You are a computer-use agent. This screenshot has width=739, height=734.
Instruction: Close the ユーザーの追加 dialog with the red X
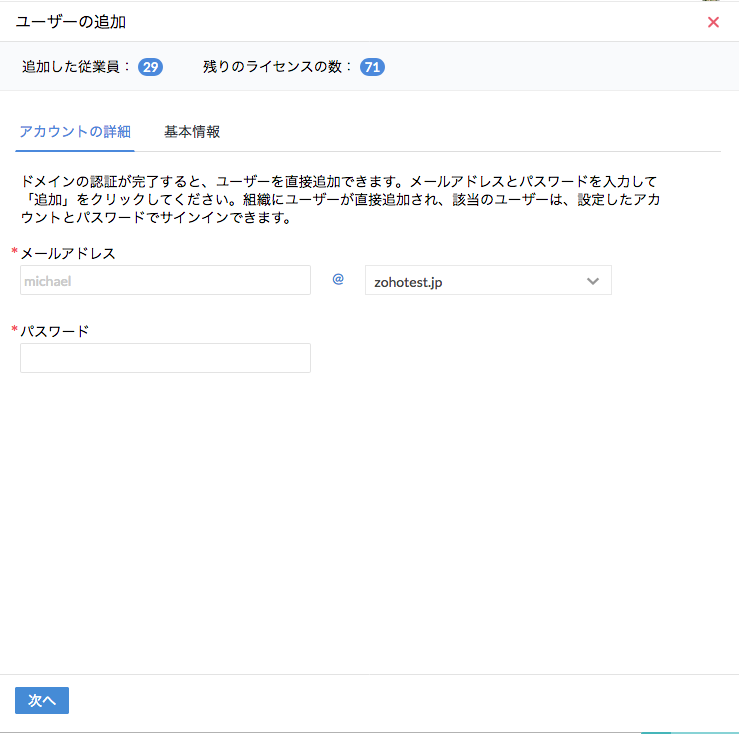[x=713, y=22]
